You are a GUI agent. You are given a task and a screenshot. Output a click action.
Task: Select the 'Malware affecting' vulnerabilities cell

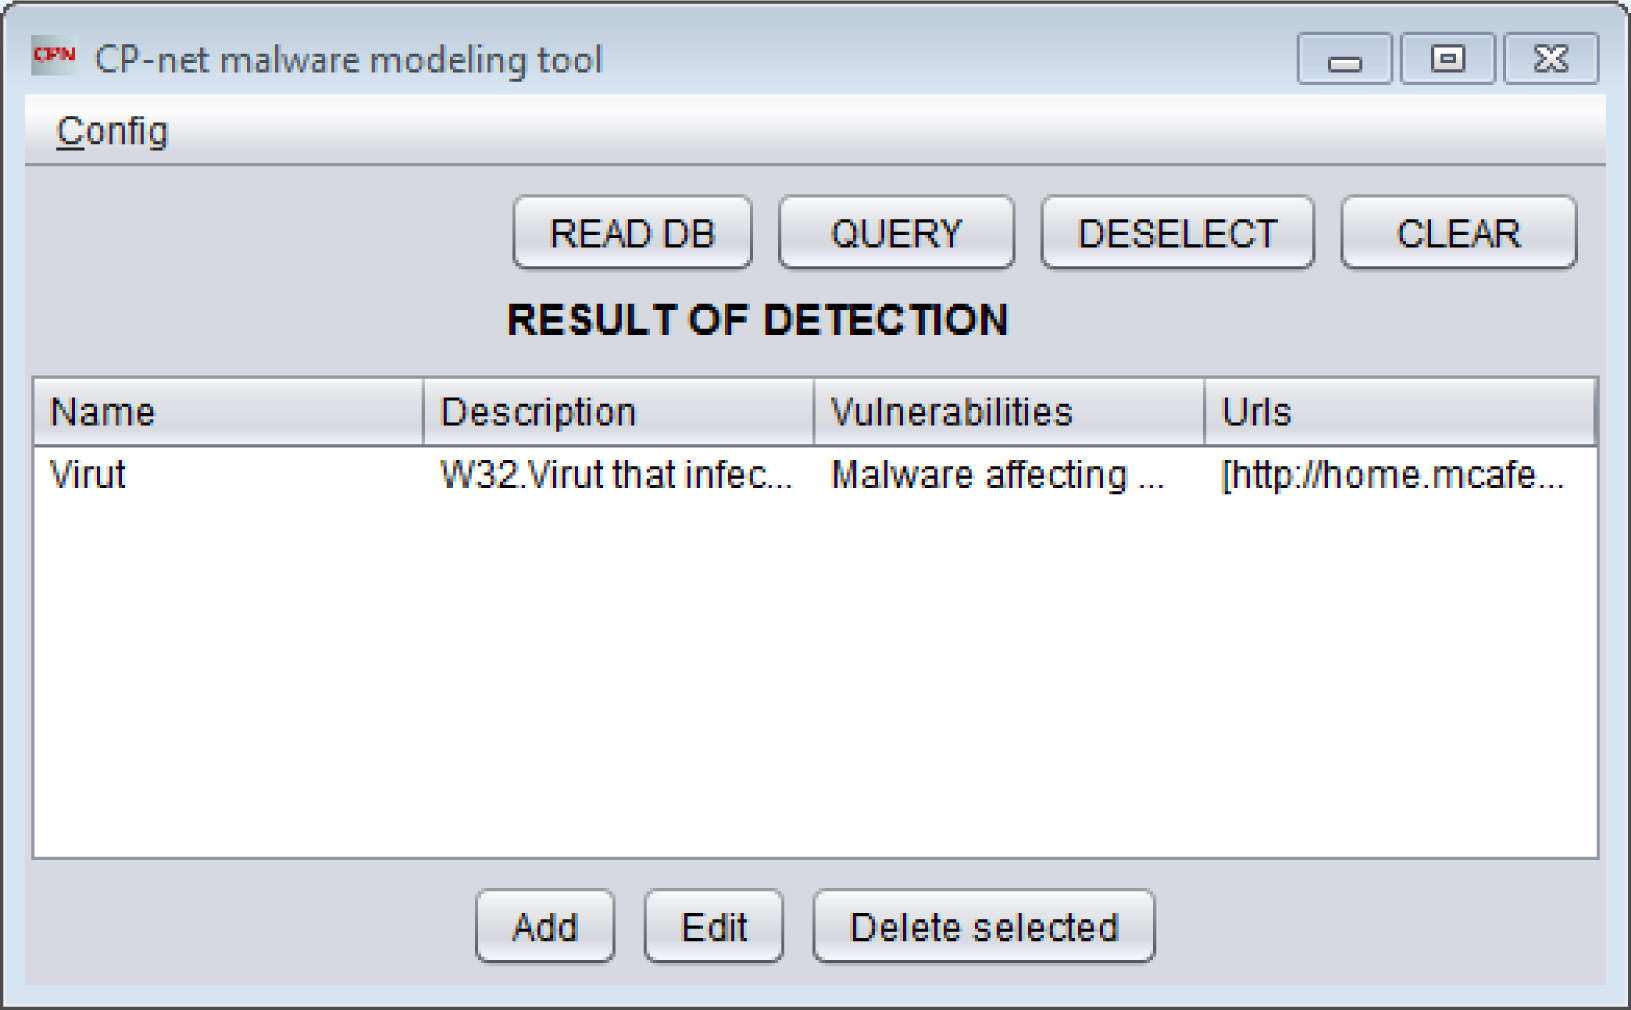tap(1008, 475)
